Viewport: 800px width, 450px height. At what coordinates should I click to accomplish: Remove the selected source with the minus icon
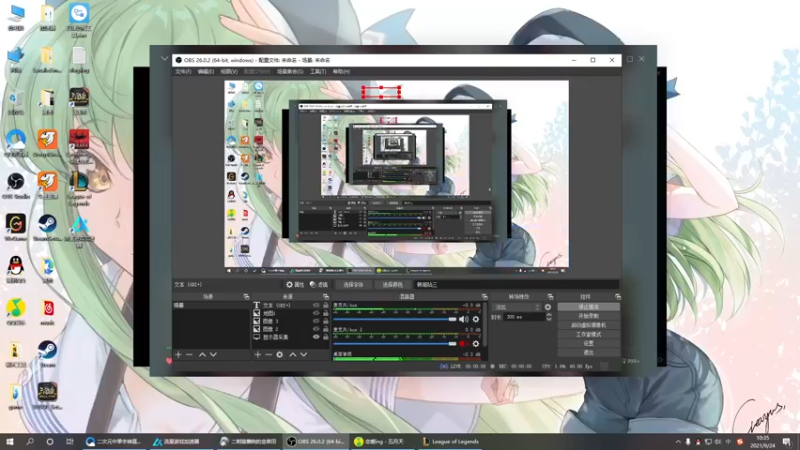[x=268, y=354]
